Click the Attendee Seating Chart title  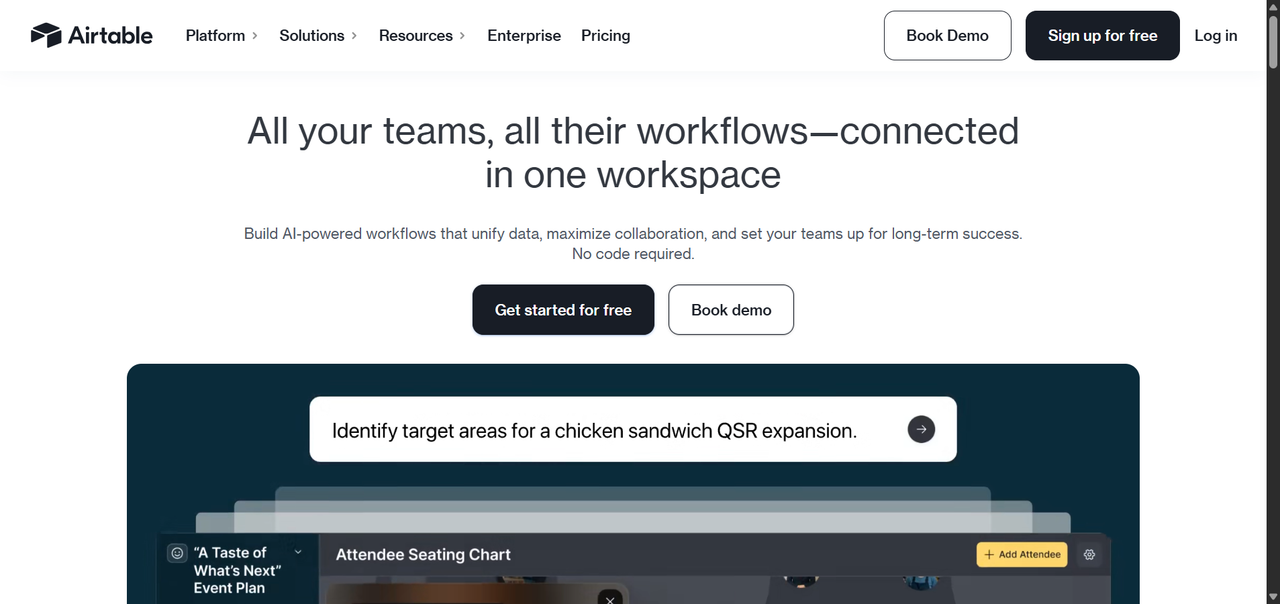pos(423,554)
